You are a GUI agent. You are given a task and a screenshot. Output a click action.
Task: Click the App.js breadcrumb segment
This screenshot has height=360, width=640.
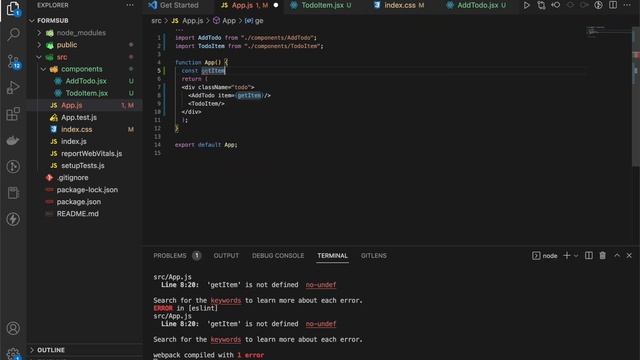coord(187,20)
